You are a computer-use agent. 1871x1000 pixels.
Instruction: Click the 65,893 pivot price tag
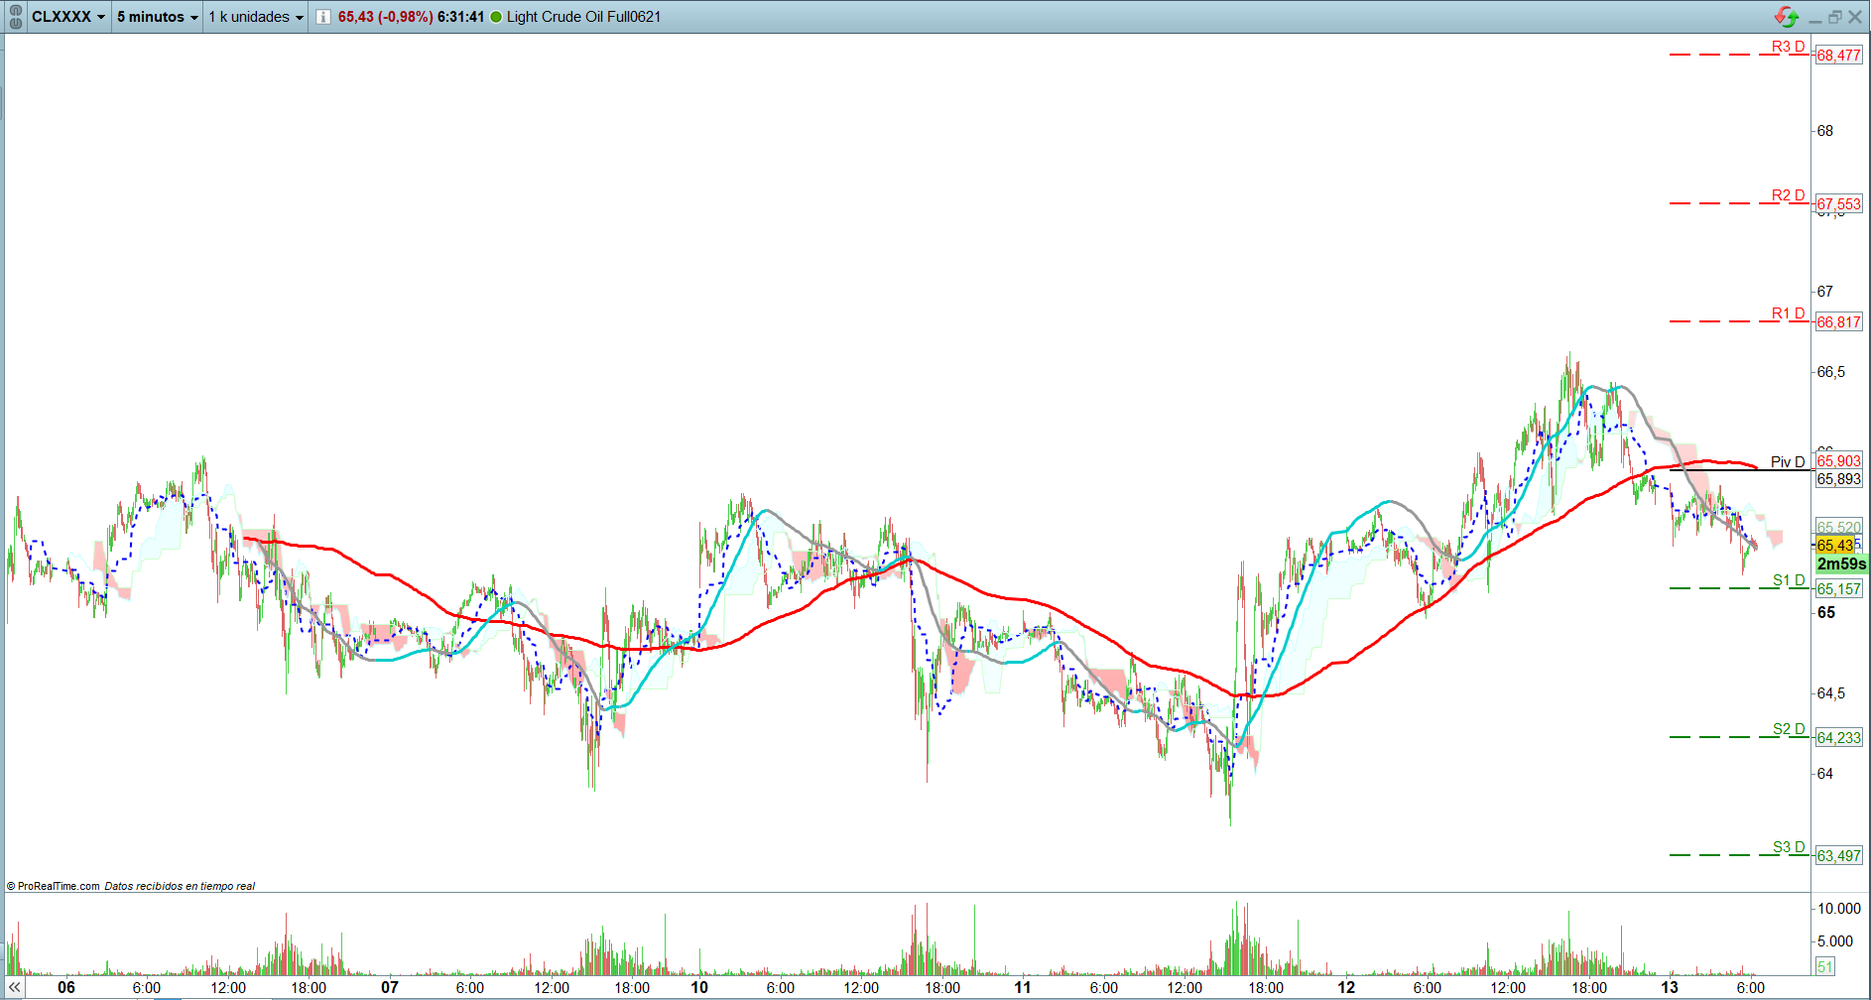[1839, 479]
